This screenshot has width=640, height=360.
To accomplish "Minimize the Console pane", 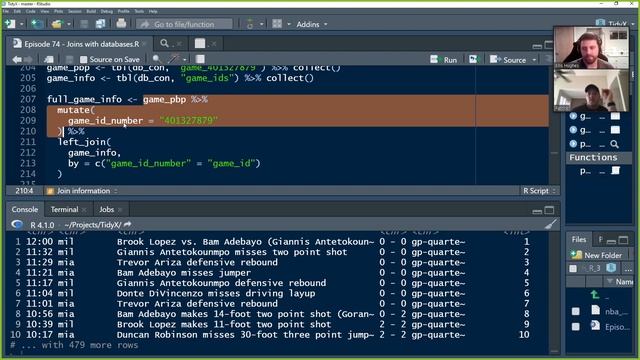I will (537, 211).
